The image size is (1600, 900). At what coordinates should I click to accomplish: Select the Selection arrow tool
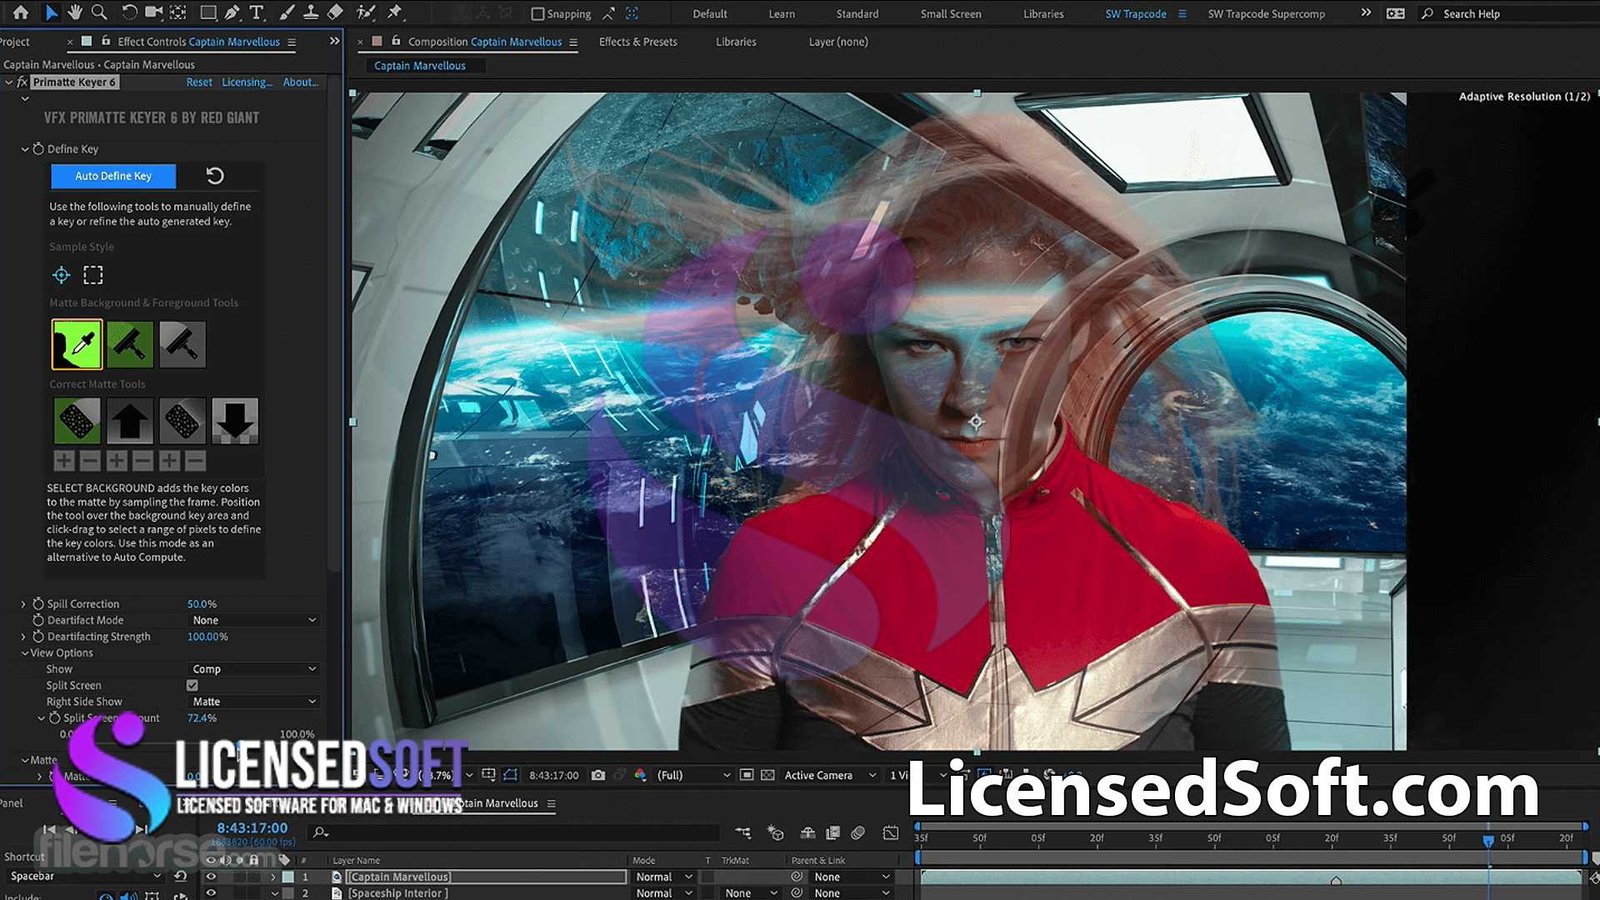[x=51, y=13]
